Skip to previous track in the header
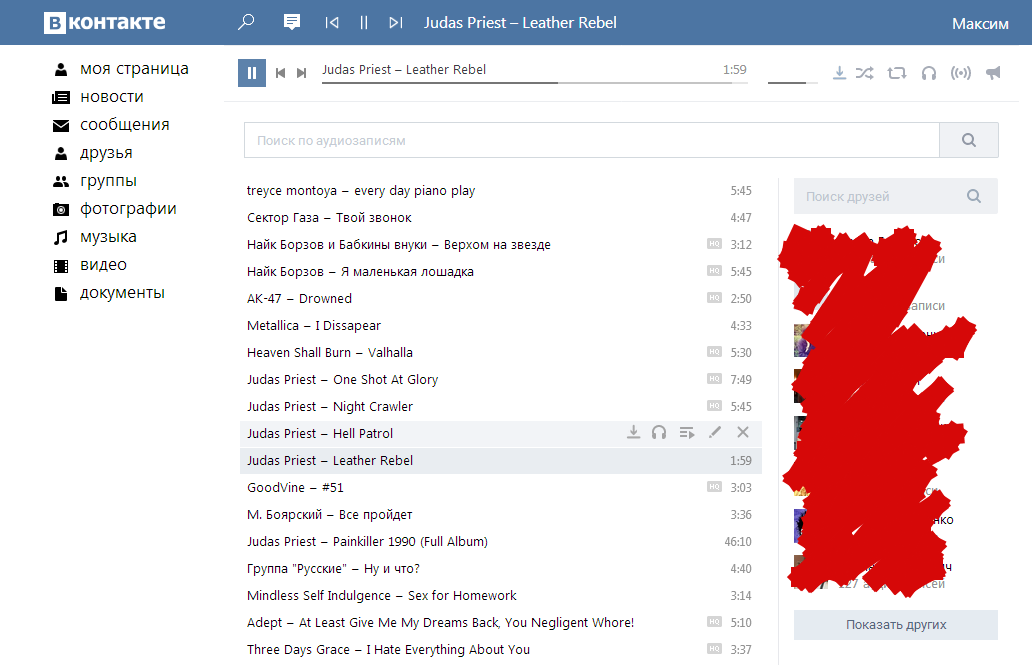 tap(332, 22)
